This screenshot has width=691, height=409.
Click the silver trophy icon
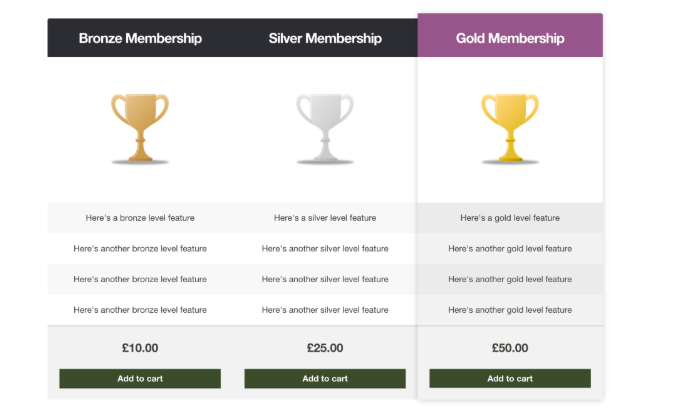[x=325, y=127]
